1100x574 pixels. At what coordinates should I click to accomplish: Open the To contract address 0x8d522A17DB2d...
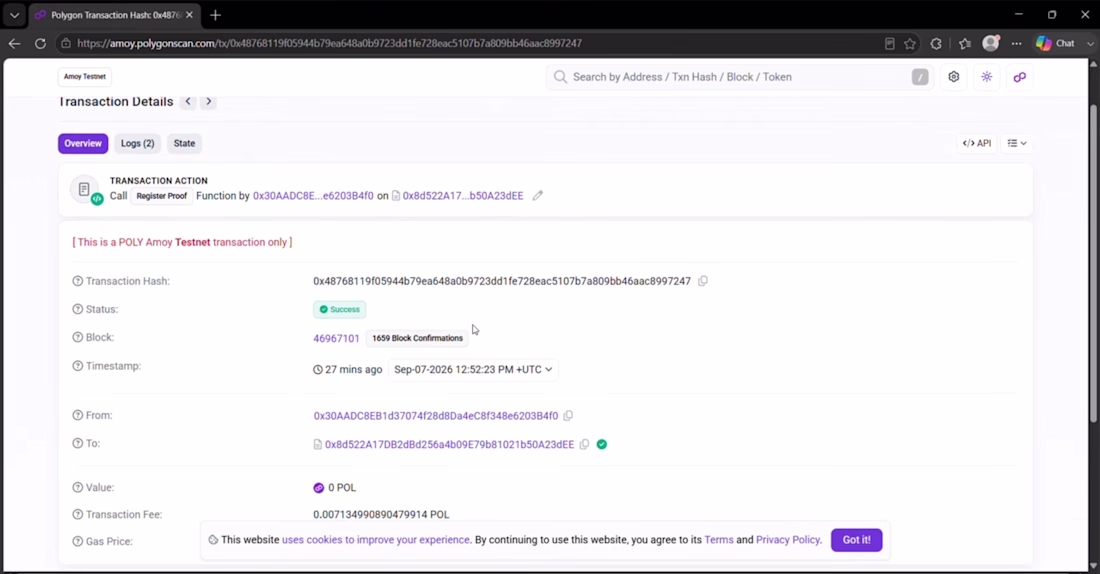[x=449, y=444]
